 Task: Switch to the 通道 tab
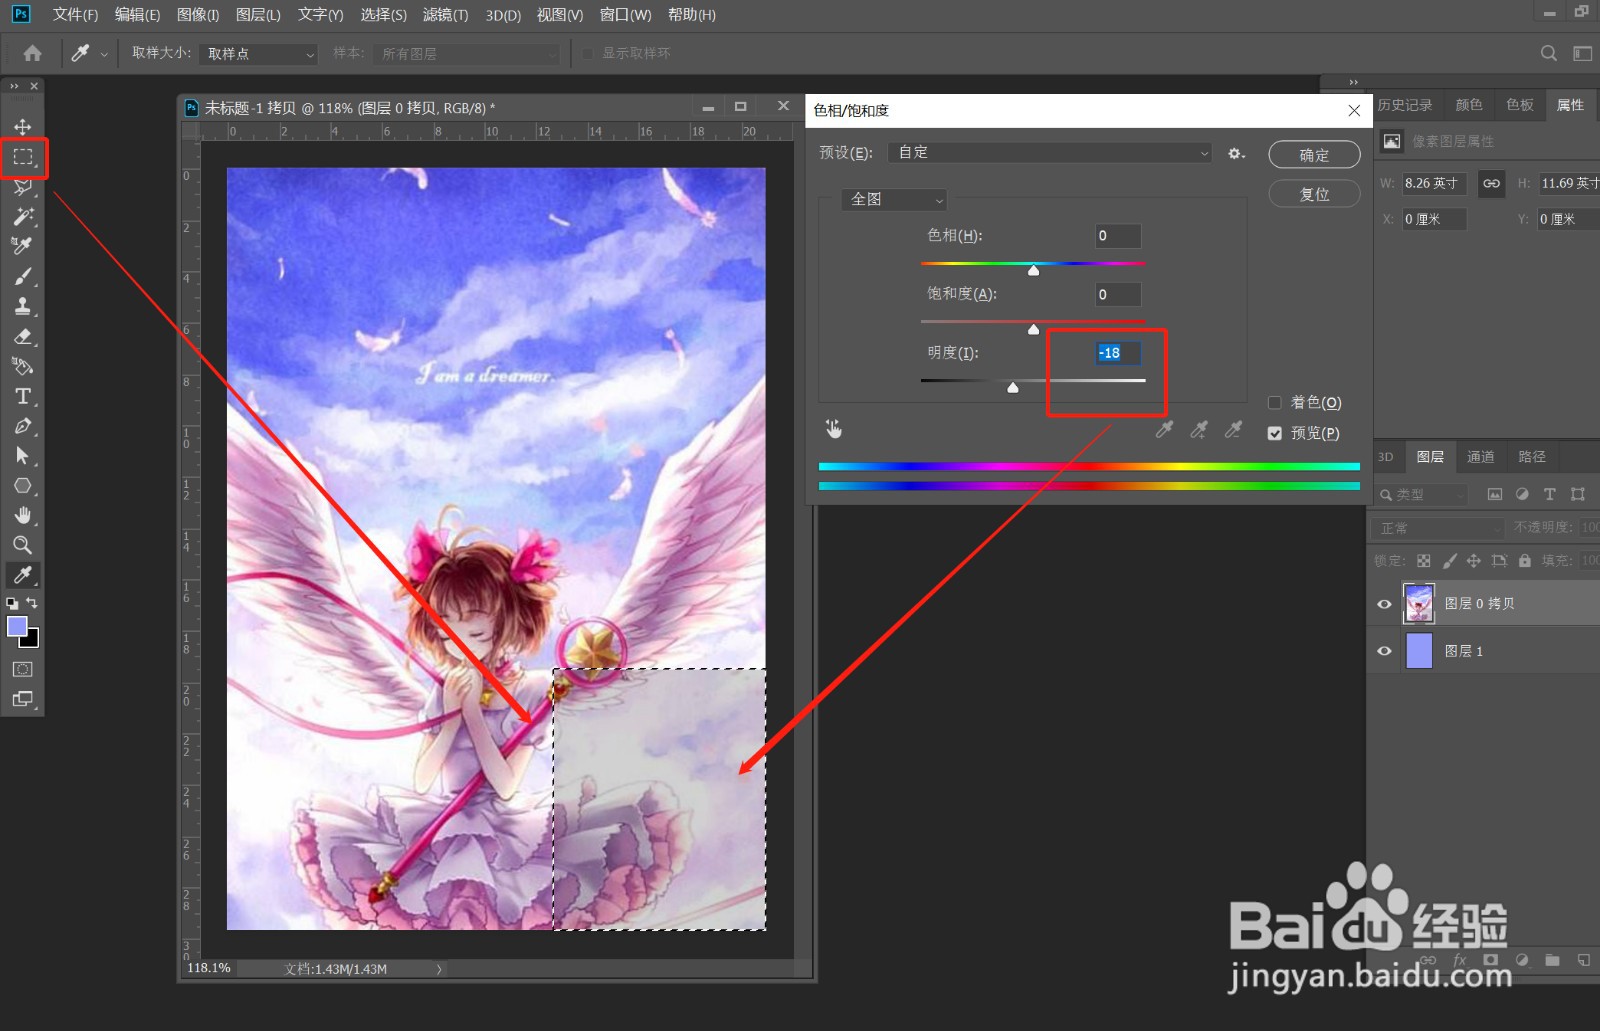(1480, 457)
